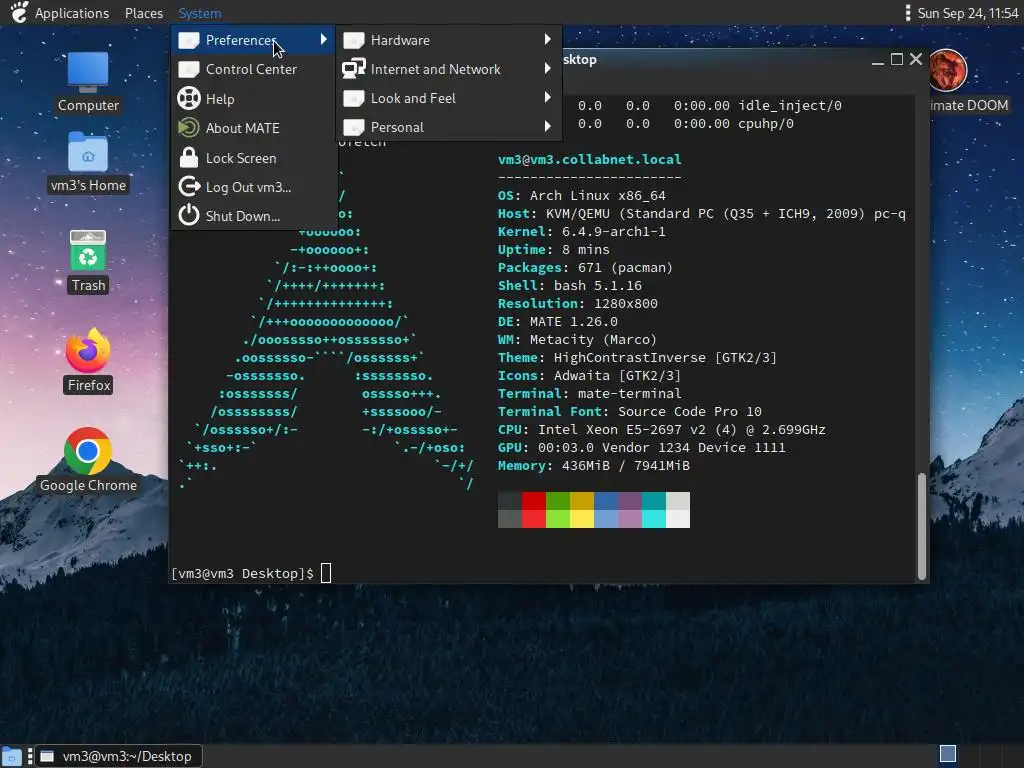Image resolution: width=1024 pixels, height=768 pixels.
Task: Open Internet and Network submenu
Action: pos(449,69)
